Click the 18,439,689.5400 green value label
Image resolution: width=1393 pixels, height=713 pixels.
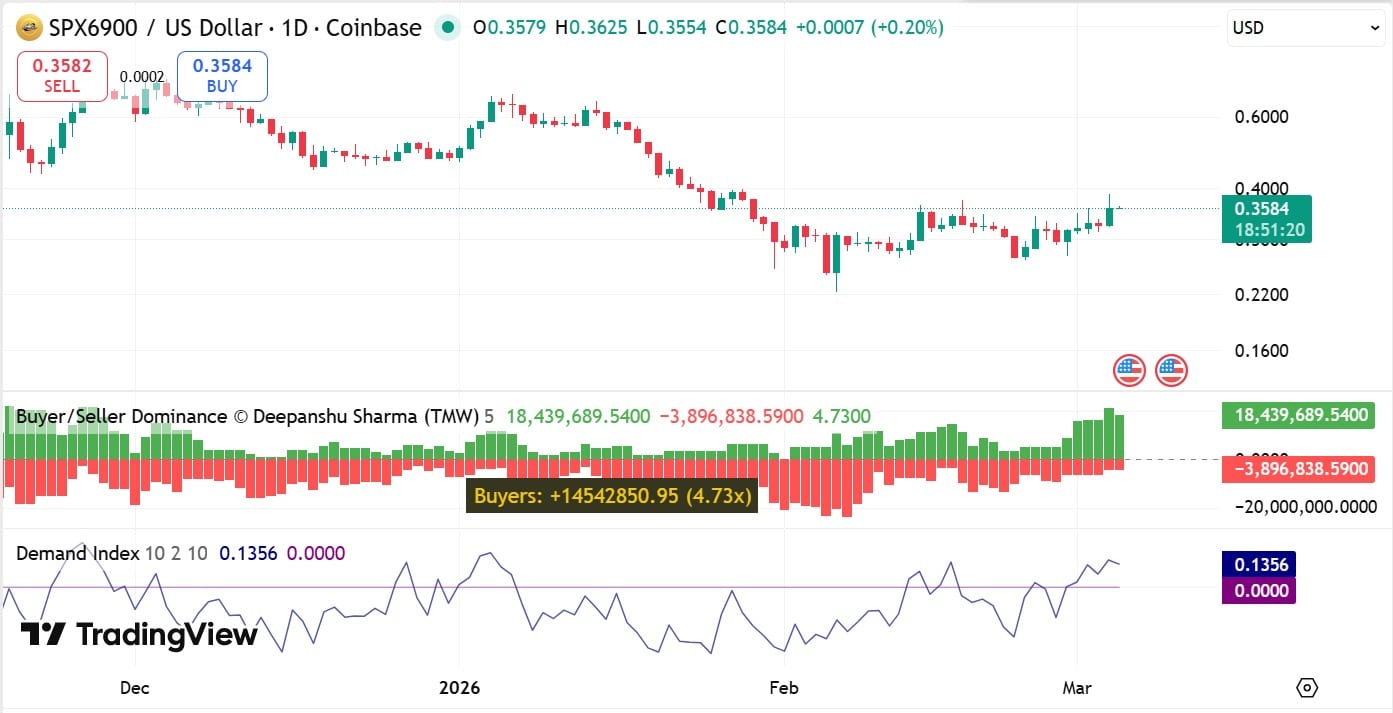[x=1298, y=415]
